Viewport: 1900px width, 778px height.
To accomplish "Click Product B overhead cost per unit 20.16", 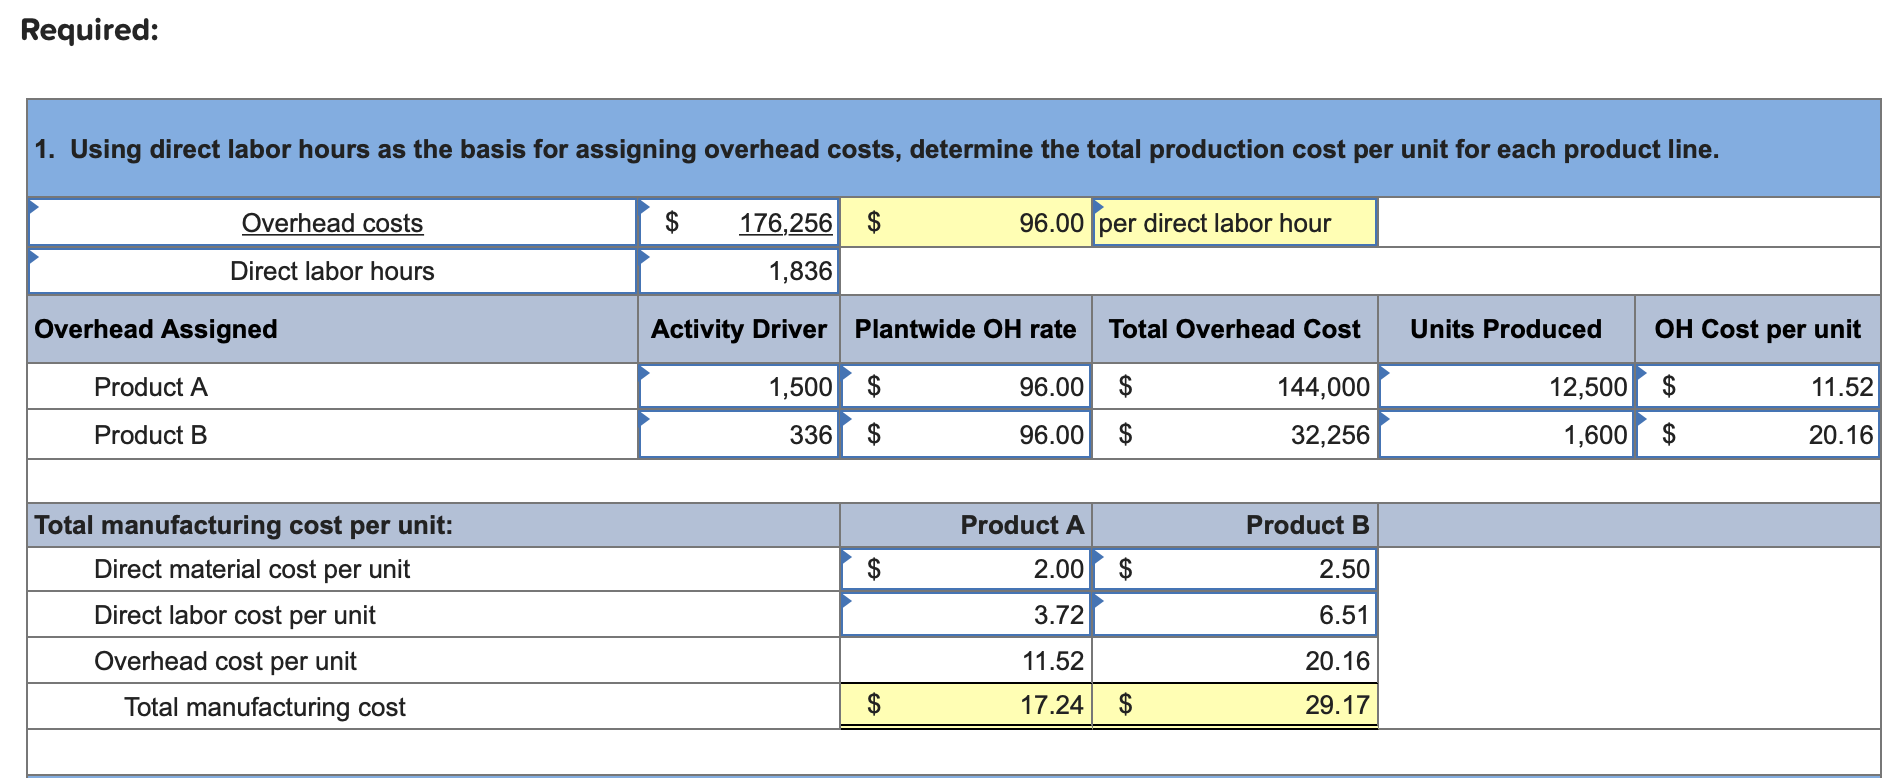I will (x=1235, y=661).
